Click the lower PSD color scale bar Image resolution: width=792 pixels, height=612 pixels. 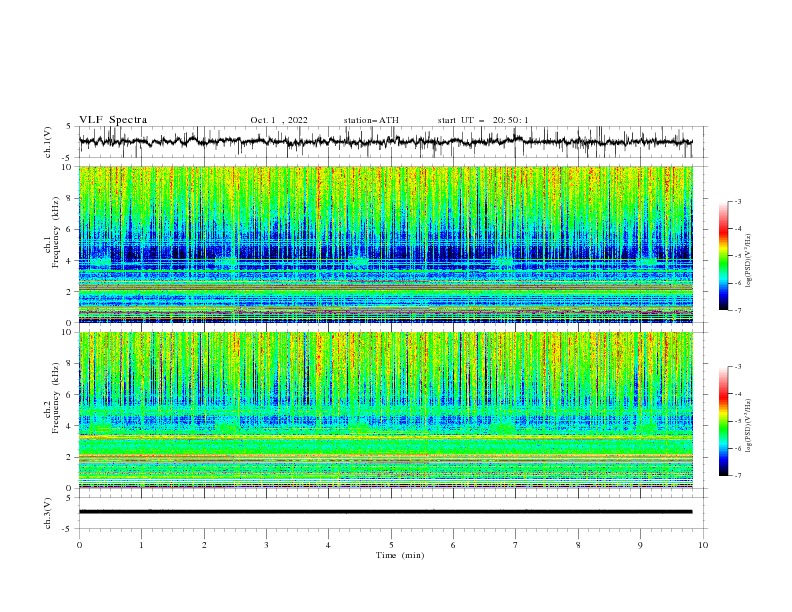pyautogui.click(x=724, y=421)
